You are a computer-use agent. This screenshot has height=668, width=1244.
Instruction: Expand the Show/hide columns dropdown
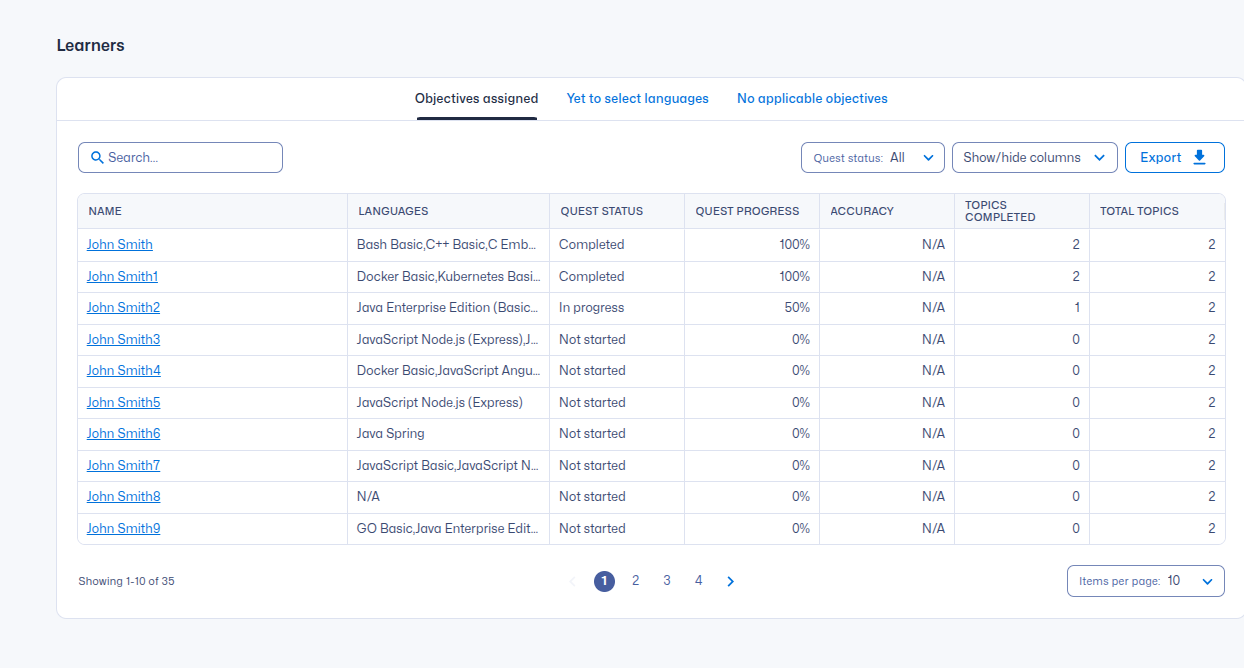[x=1034, y=158]
